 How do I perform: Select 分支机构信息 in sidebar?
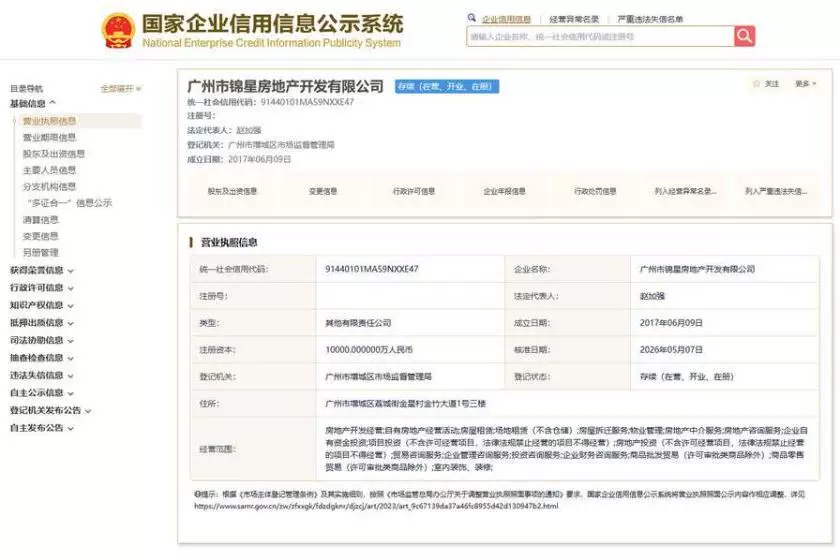click(49, 186)
